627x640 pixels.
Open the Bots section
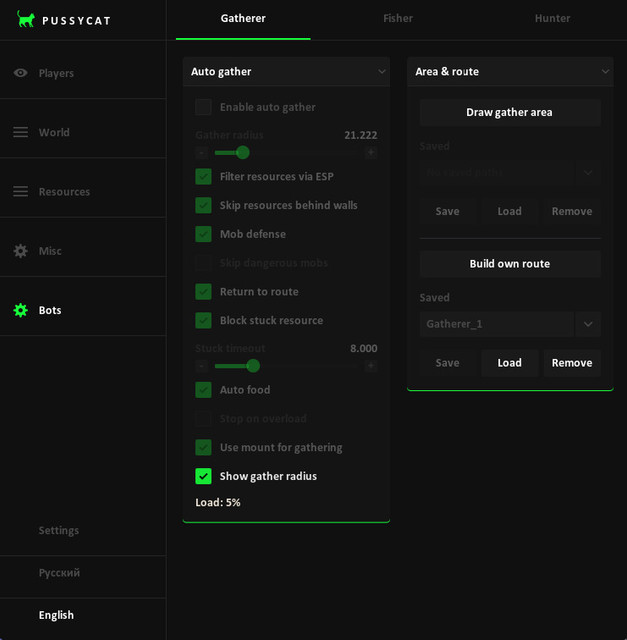coord(83,310)
